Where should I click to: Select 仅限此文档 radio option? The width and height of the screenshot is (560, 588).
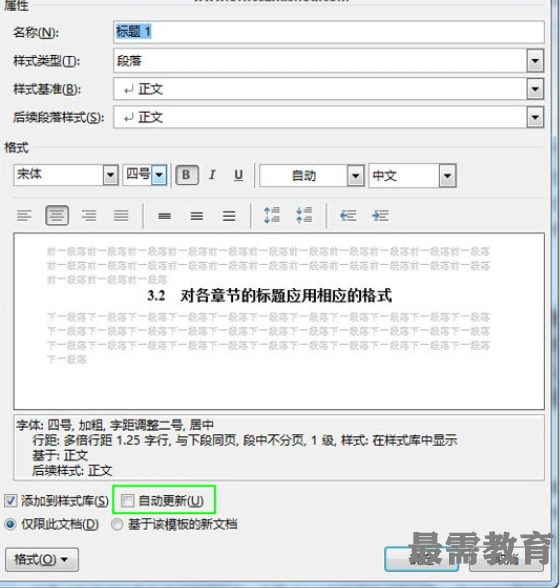[10, 524]
